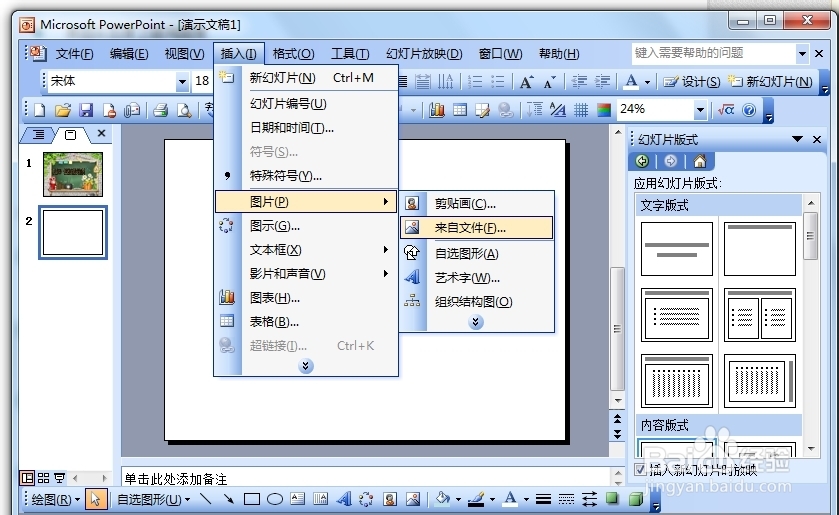Select the Arrow tool in drawing toolbar
The height and width of the screenshot is (515, 839).
[228, 499]
